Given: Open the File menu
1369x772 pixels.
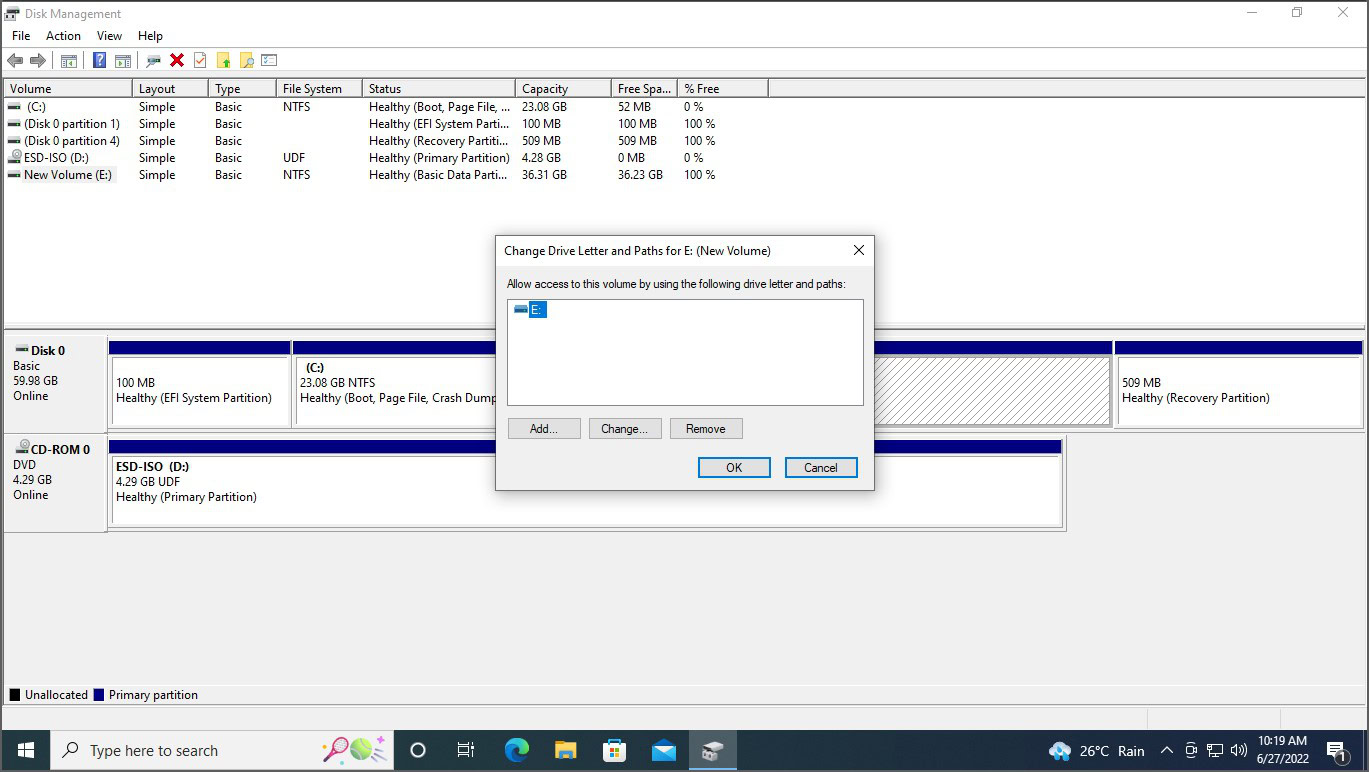Looking at the screenshot, I should pyautogui.click(x=21, y=36).
